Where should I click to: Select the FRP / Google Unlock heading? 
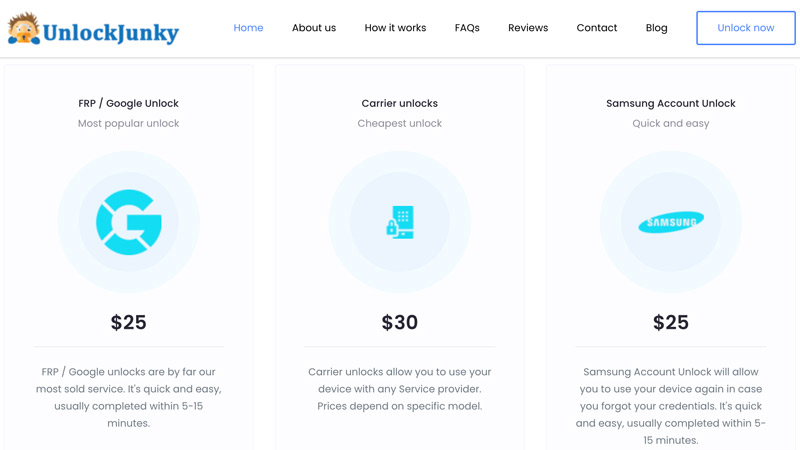(129, 103)
